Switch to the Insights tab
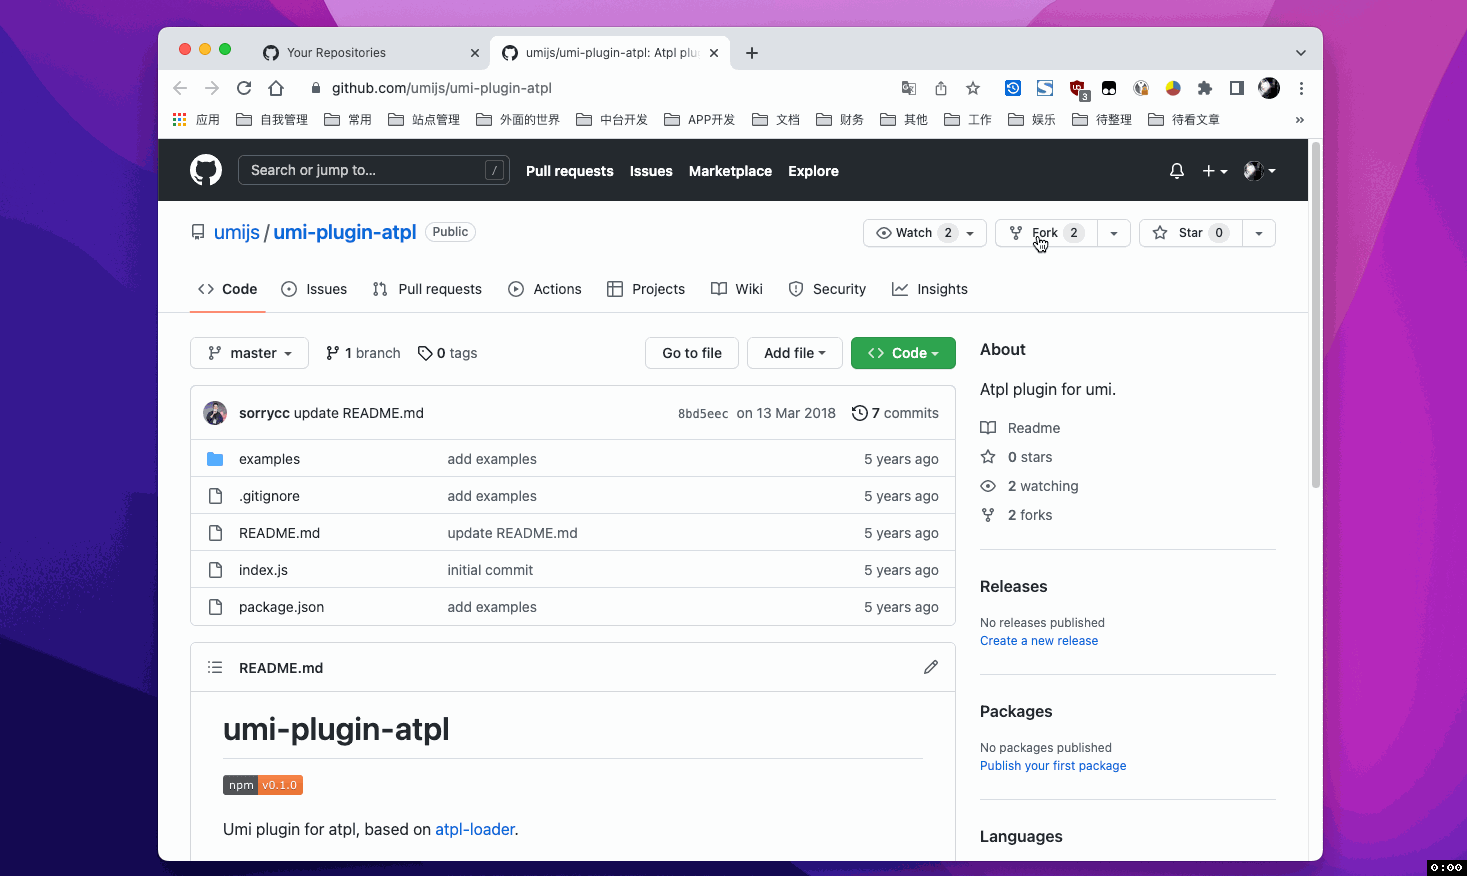This screenshot has width=1467, height=876. tap(930, 289)
